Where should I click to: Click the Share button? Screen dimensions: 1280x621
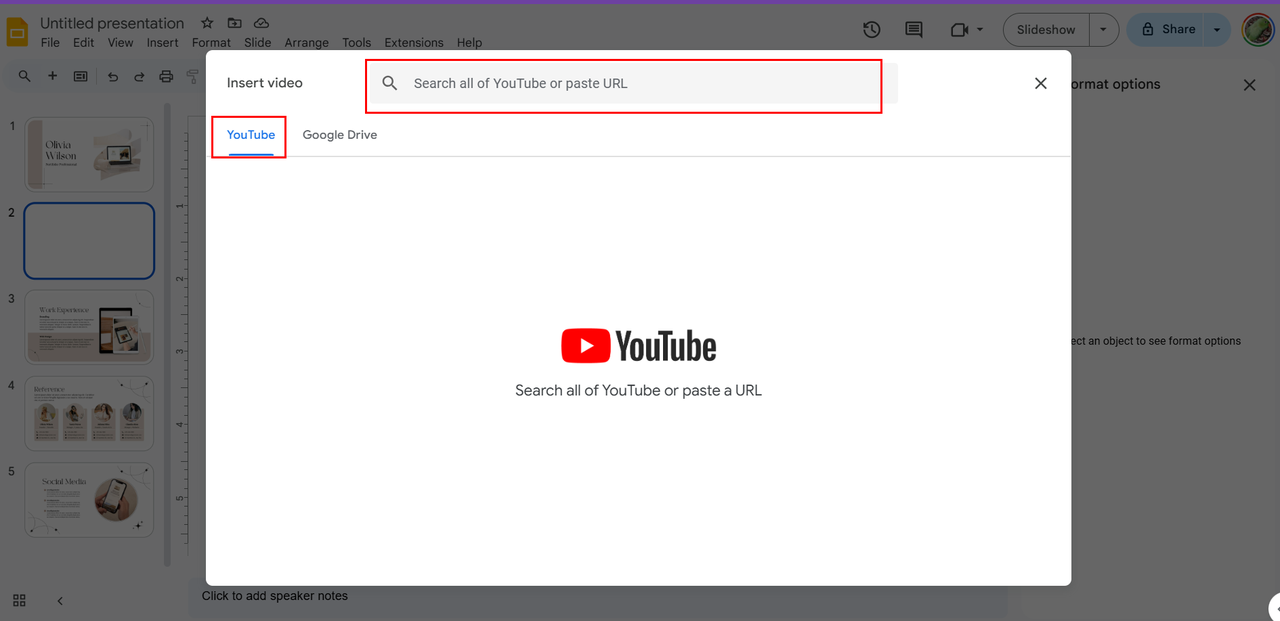pos(1167,30)
